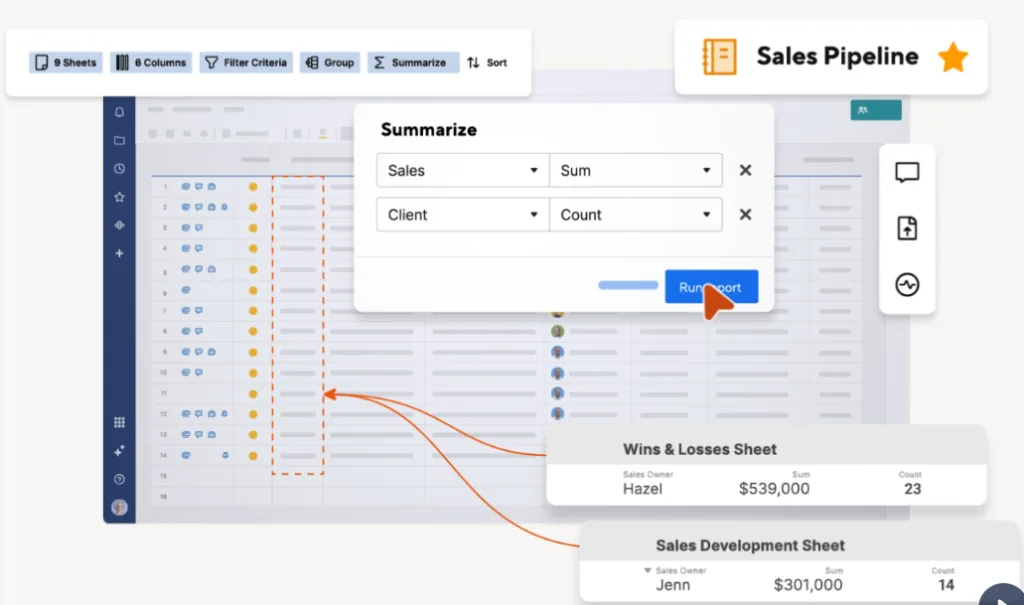This screenshot has width=1024, height=605.
Task: Open the activity pulse icon on the right panel
Action: (907, 285)
